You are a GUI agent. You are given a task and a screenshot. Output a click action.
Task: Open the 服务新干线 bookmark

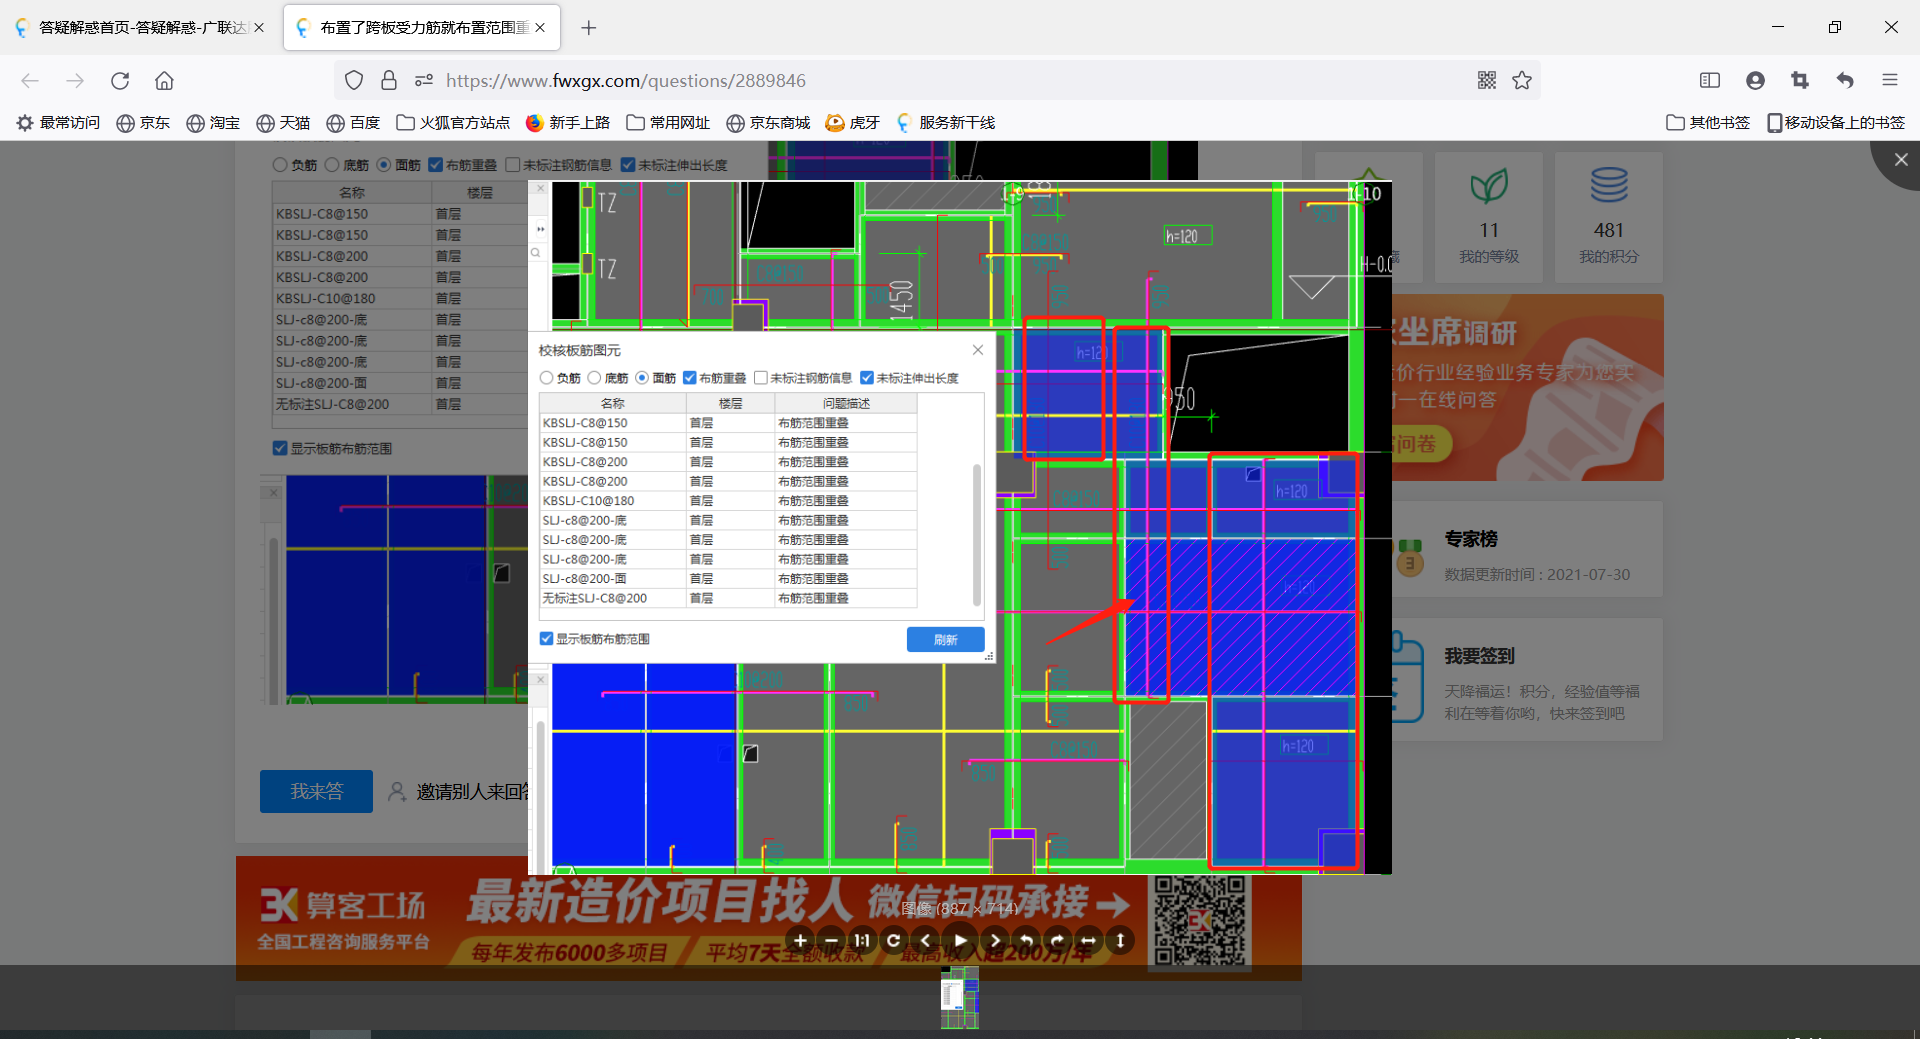pos(946,123)
